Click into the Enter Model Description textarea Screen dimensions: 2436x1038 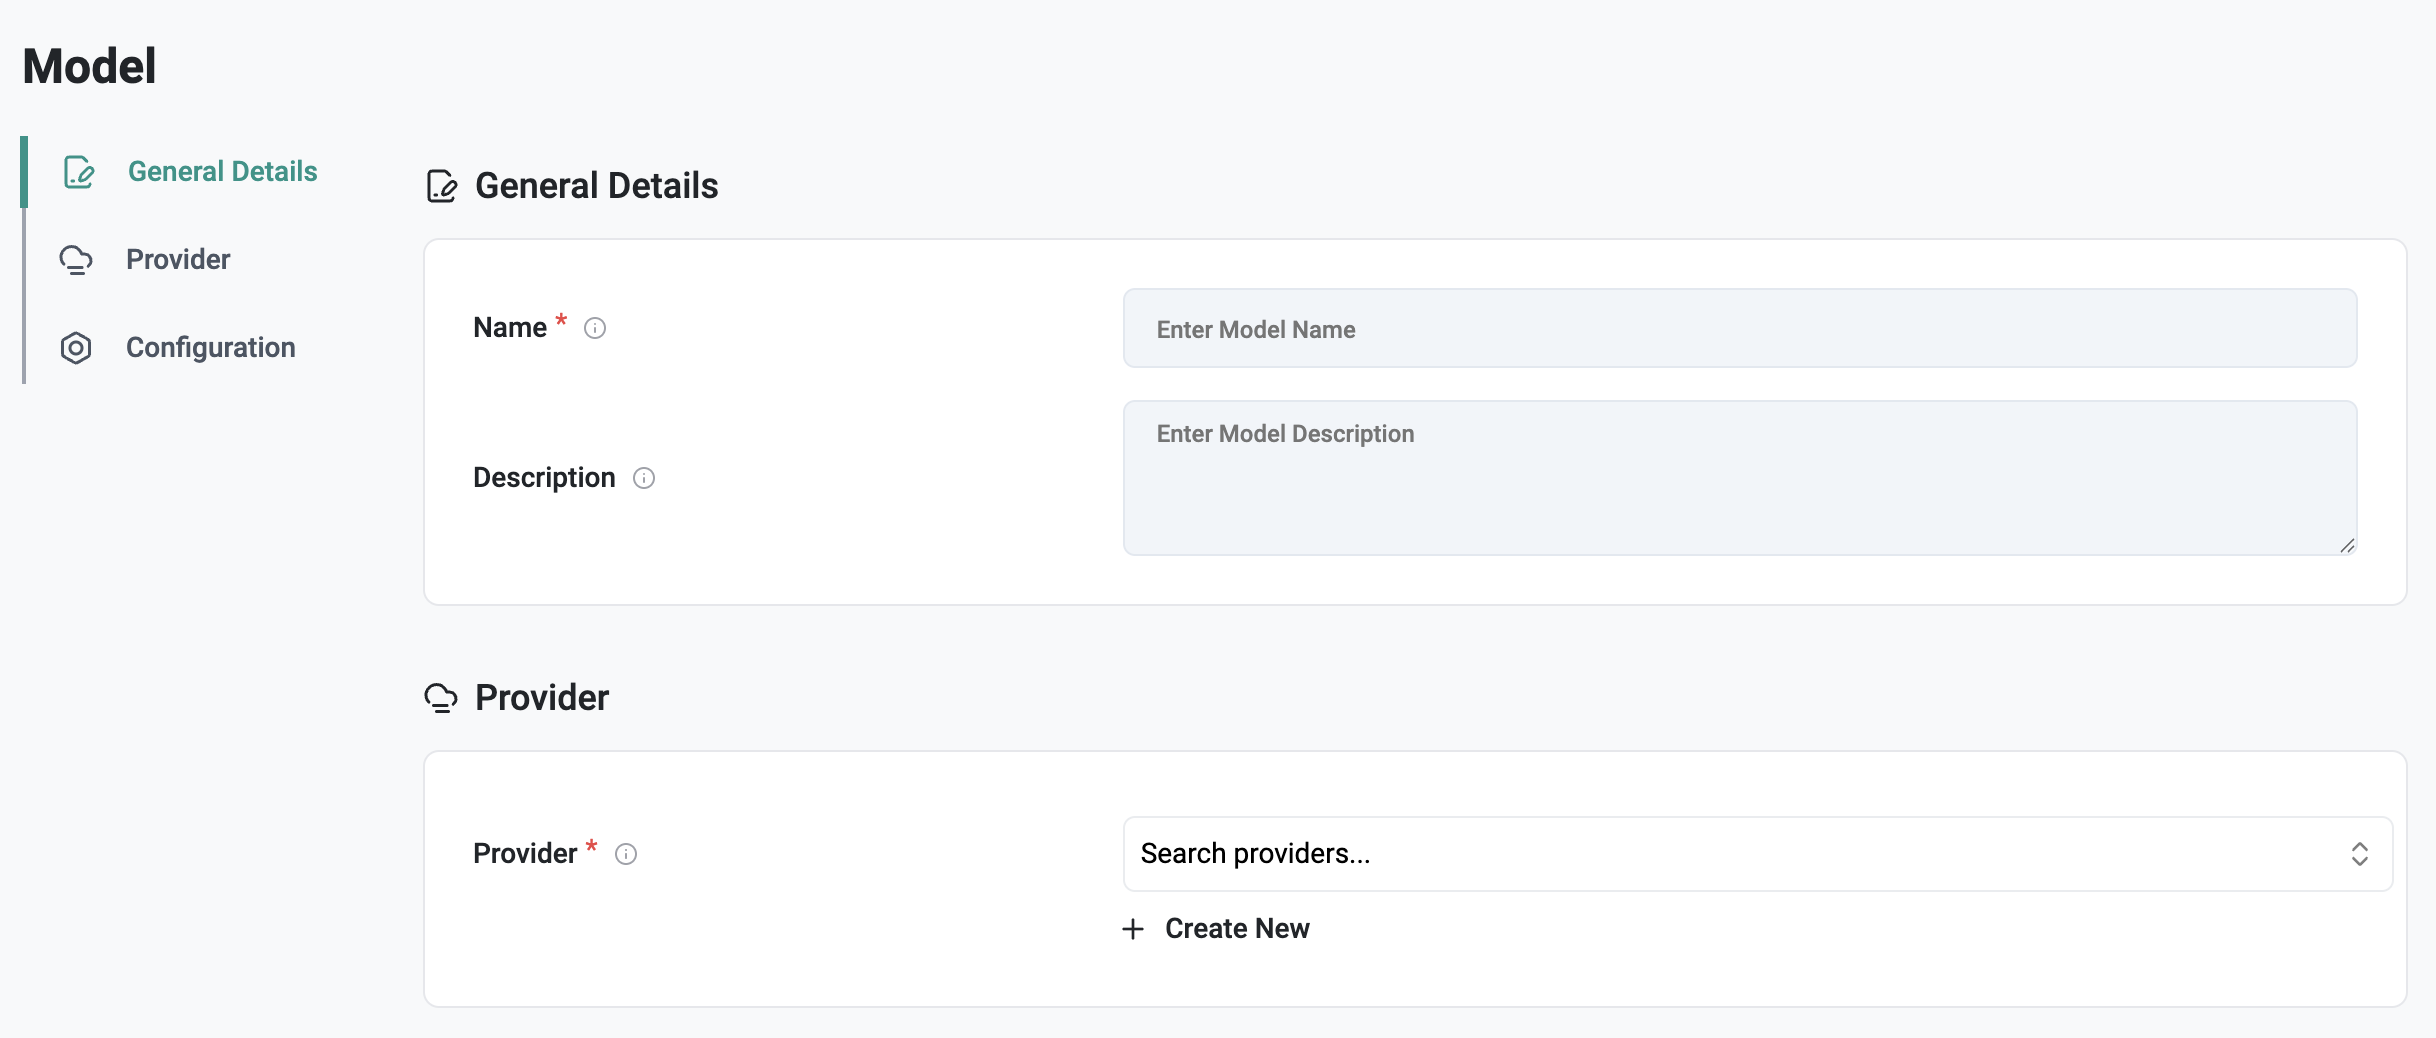[x=1739, y=478]
